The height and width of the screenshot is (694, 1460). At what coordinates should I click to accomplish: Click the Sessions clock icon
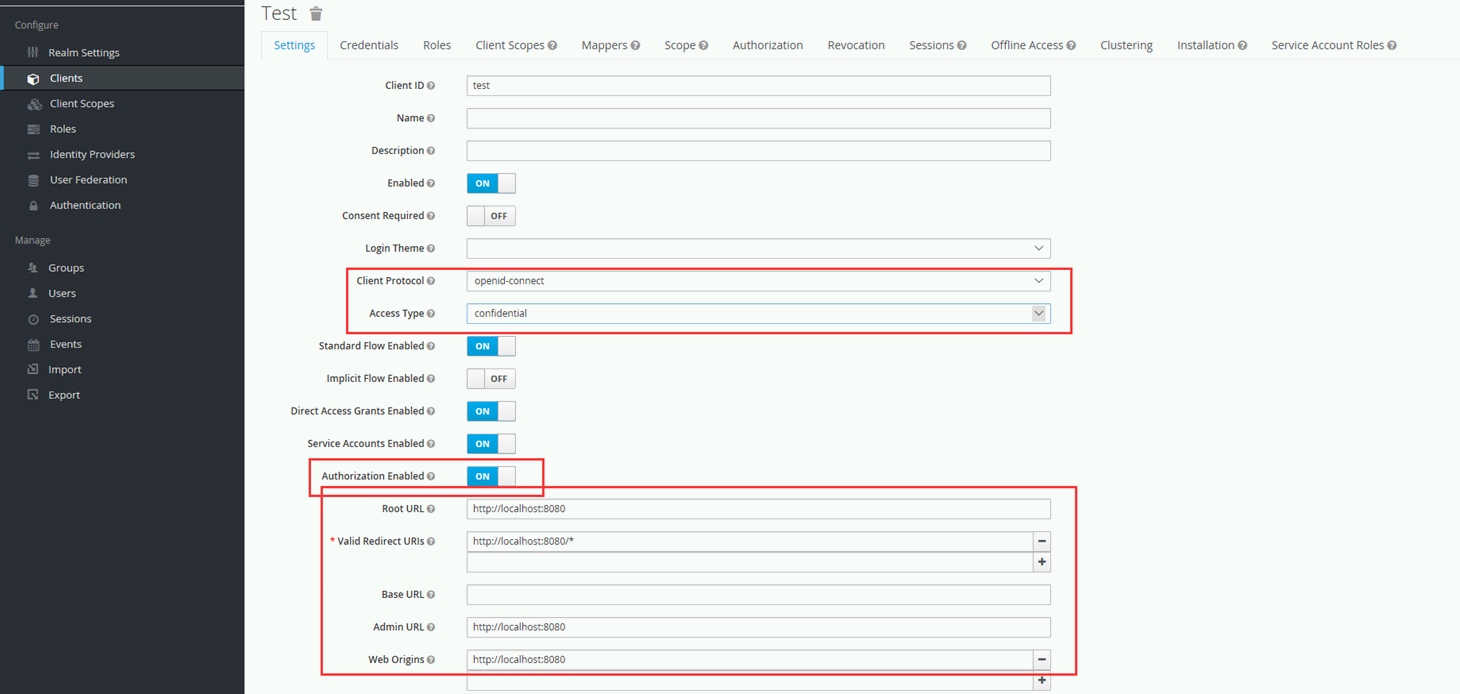33,319
